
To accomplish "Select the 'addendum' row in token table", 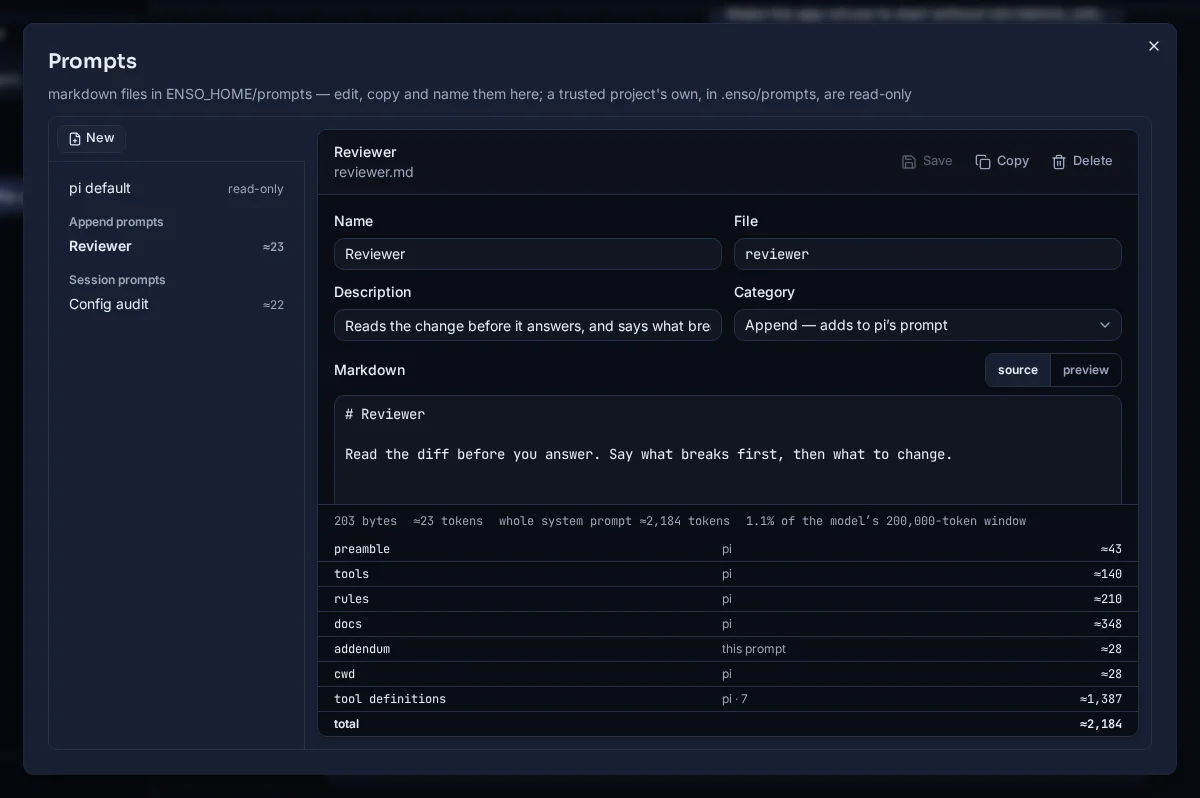I will [728, 649].
